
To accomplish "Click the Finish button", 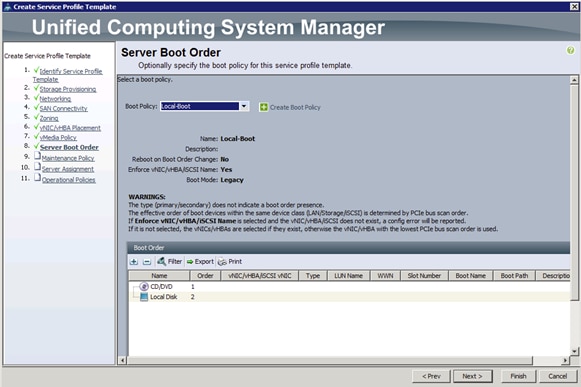I will point(518,376).
